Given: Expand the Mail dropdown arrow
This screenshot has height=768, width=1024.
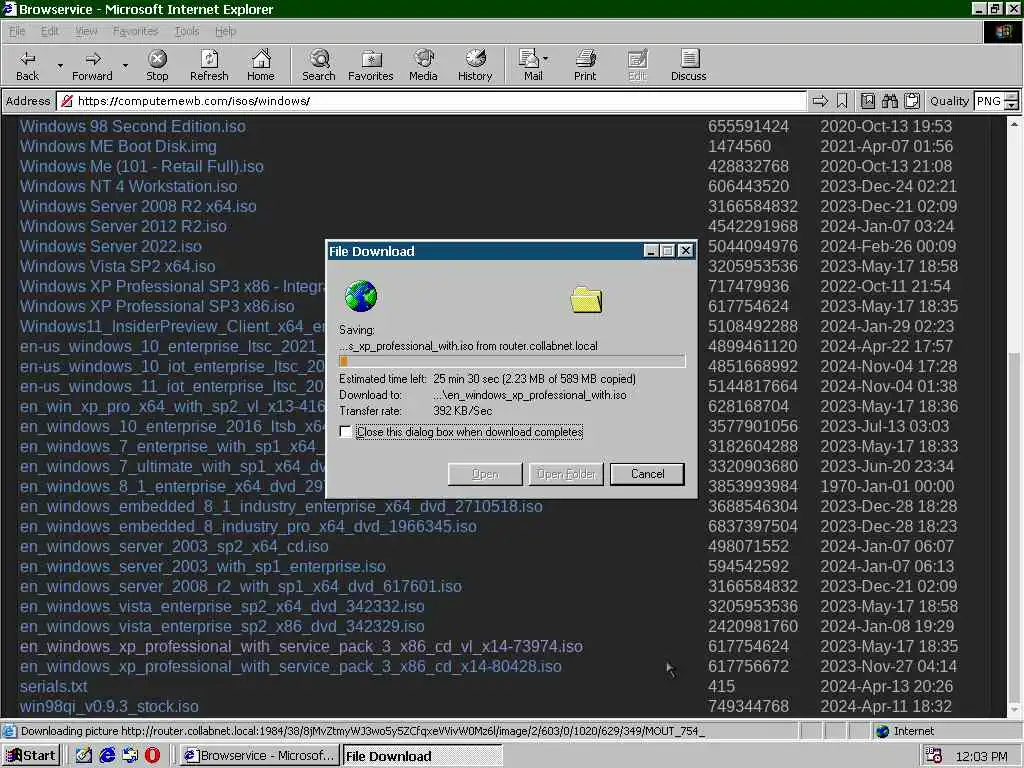Looking at the screenshot, I should (546, 59).
